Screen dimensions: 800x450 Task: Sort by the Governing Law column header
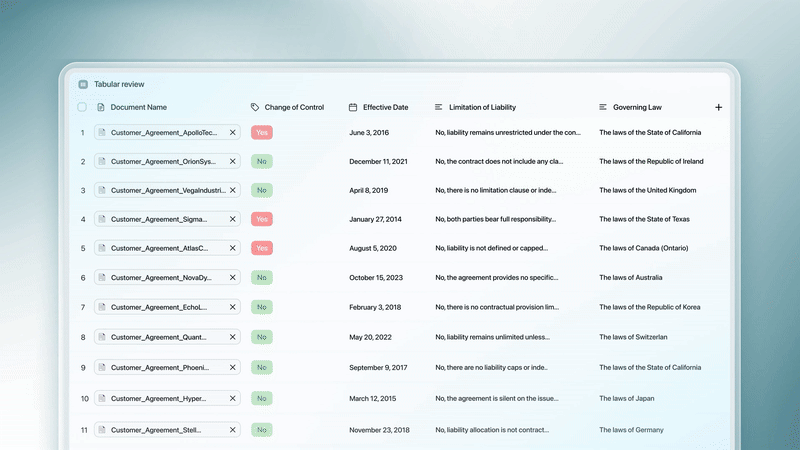point(637,107)
